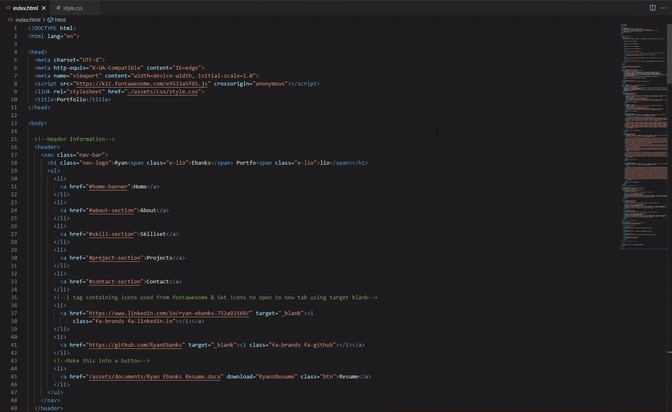
Task: Click the #contact-section href
Action: pos(114,282)
